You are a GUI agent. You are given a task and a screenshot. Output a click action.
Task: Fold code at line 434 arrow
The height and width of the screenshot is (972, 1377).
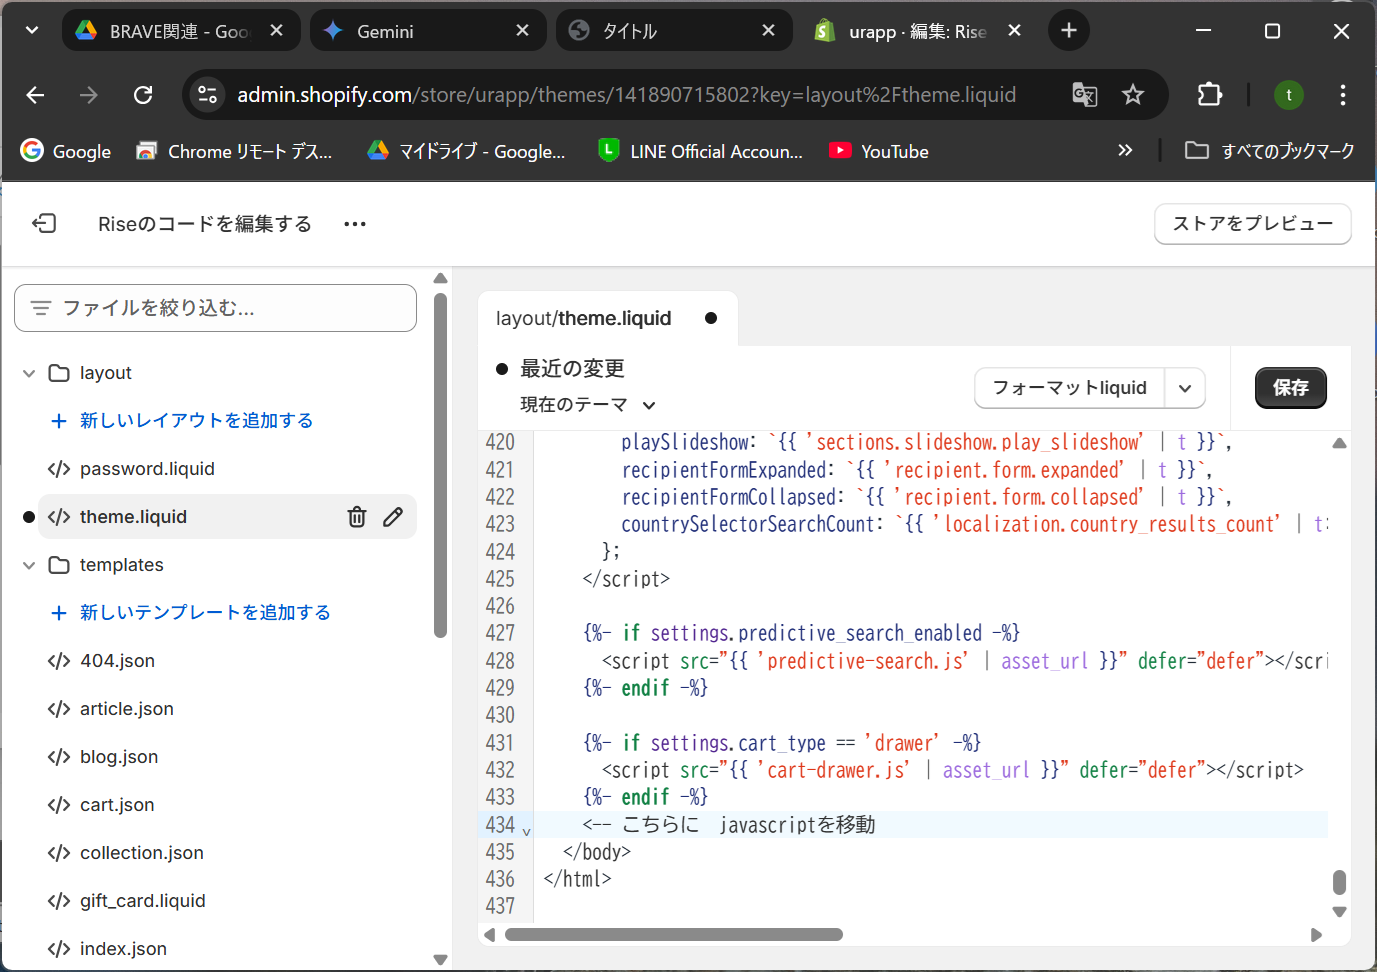[x=527, y=831]
